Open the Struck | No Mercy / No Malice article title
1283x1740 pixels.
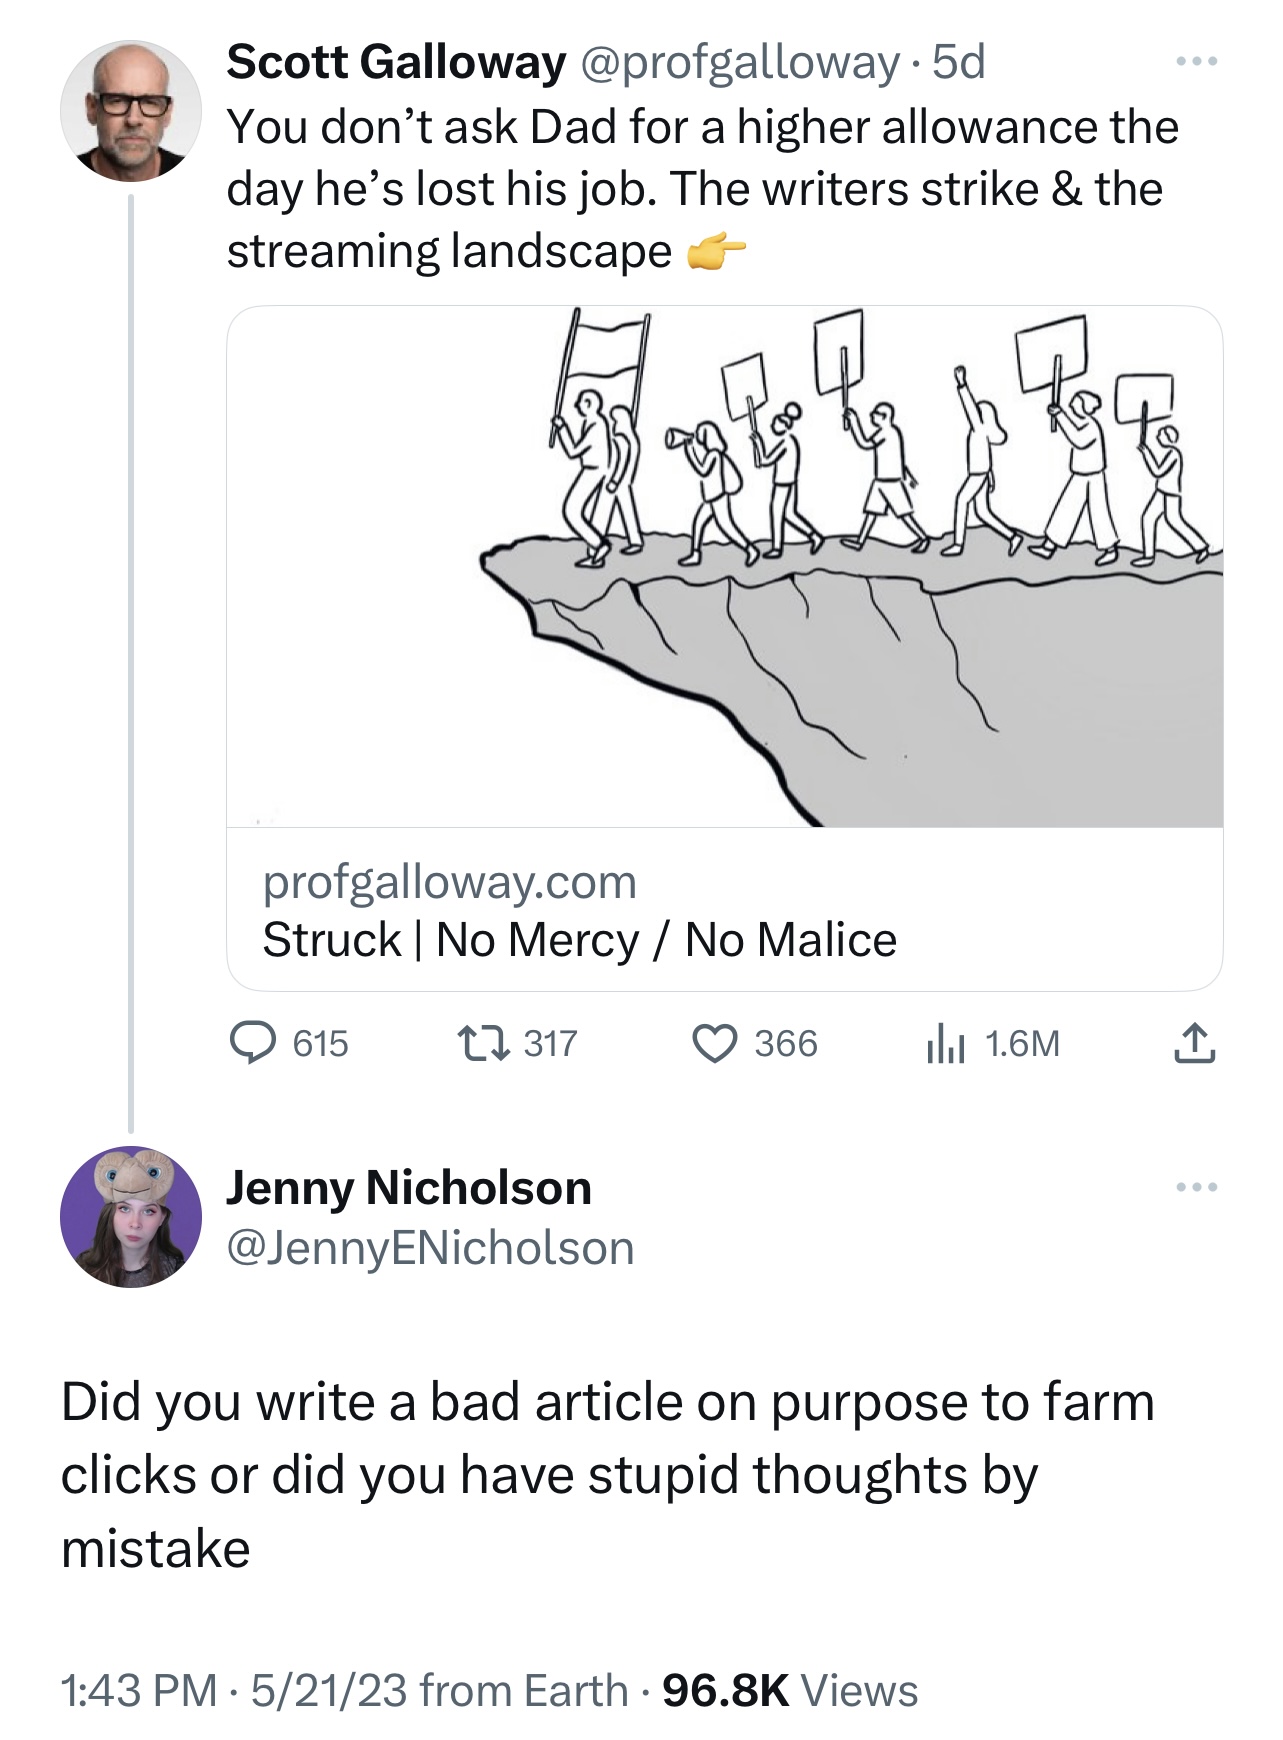[x=579, y=940]
